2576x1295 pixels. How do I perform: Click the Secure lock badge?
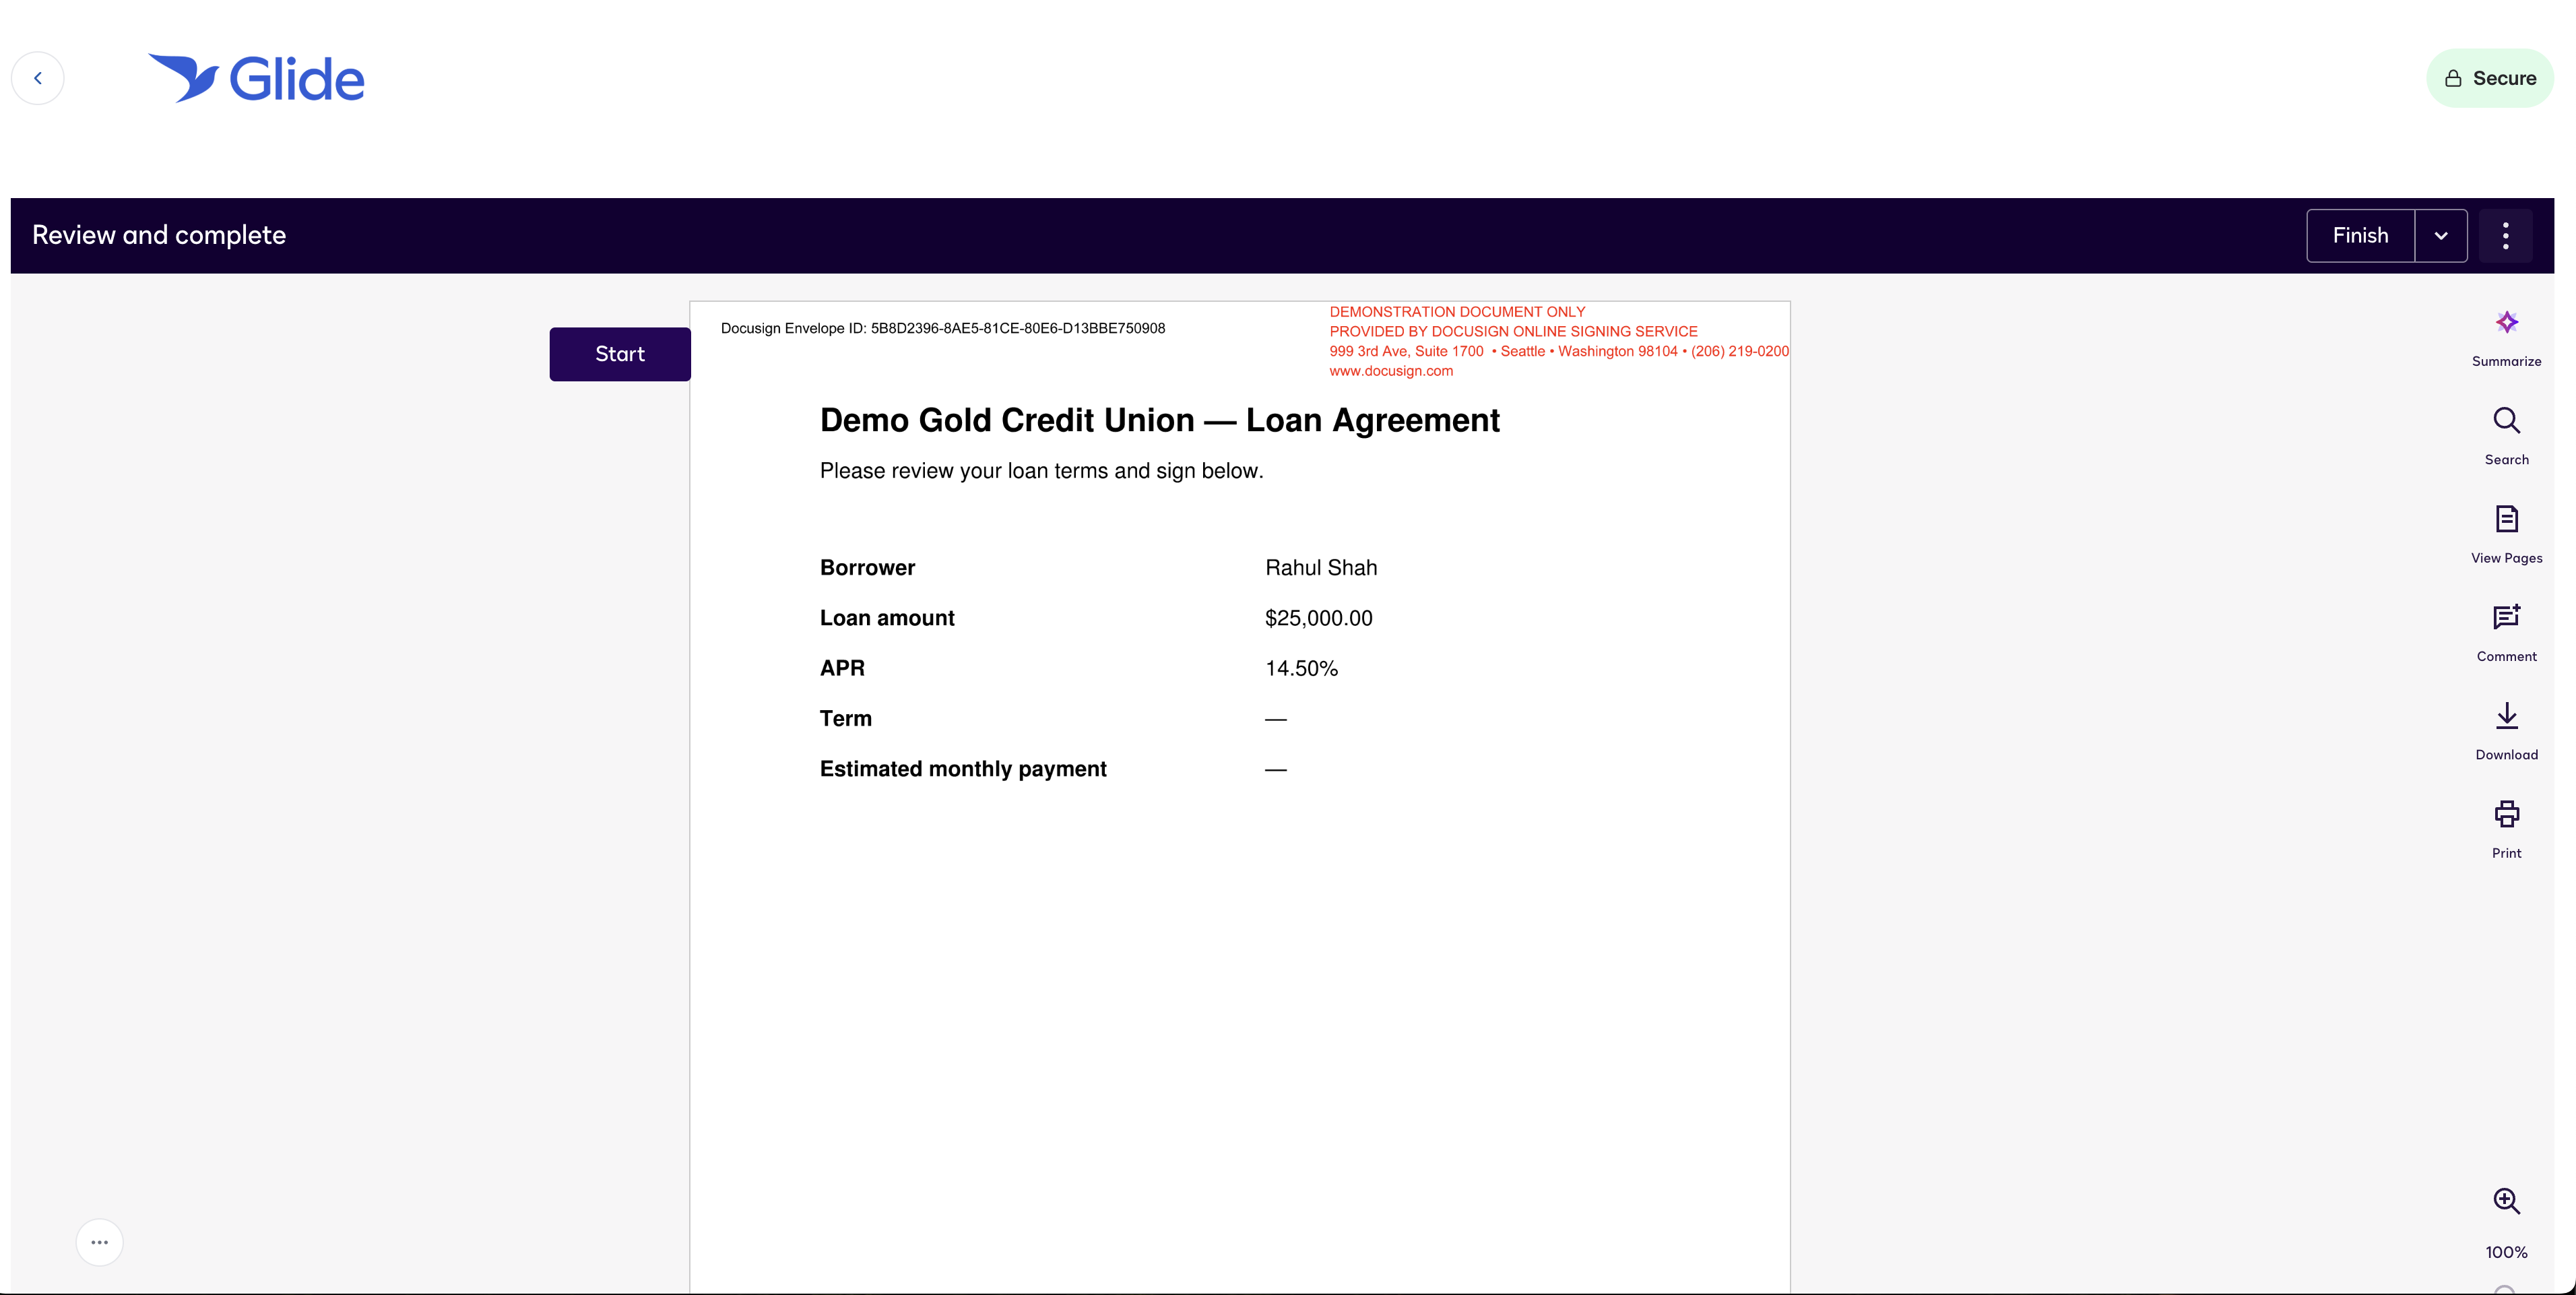click(2490, 78)
